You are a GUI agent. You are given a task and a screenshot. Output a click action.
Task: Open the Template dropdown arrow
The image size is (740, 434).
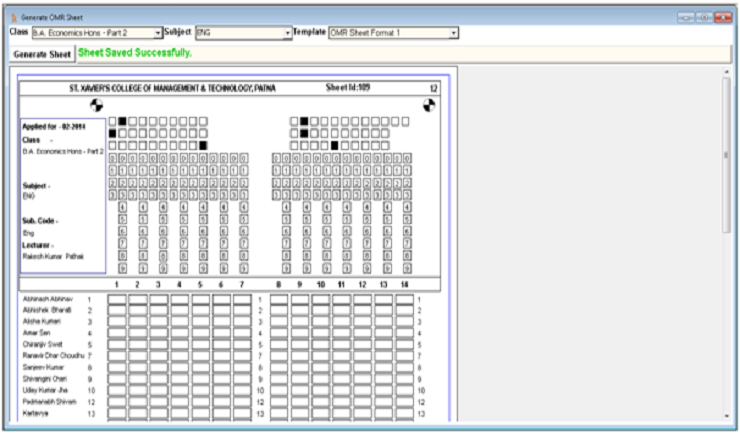pos(454,33)
